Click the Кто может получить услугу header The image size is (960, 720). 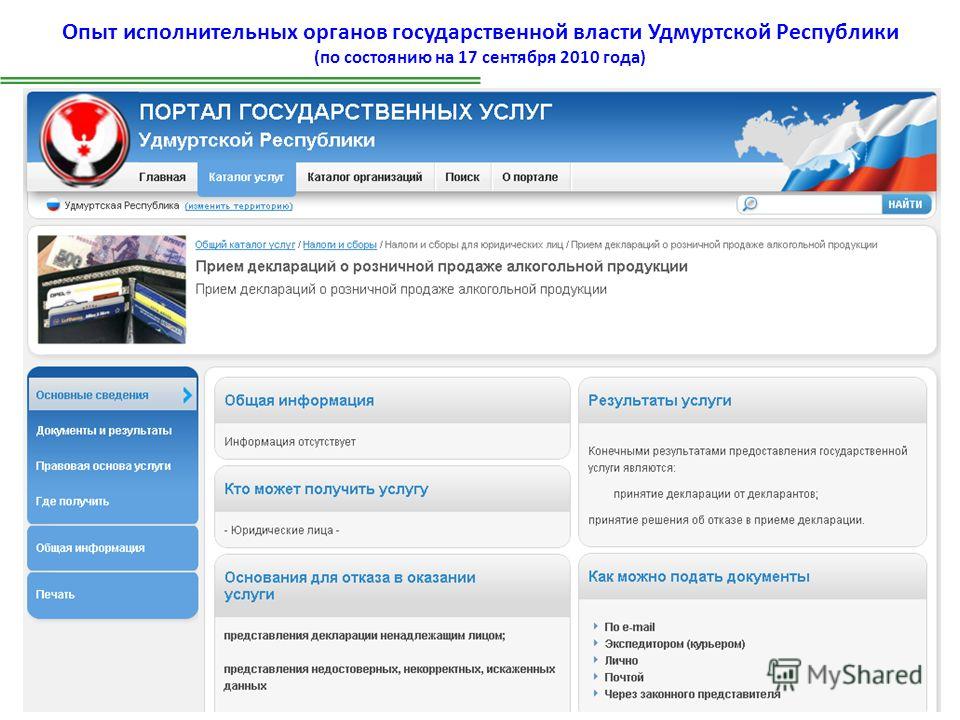[392, 489]
